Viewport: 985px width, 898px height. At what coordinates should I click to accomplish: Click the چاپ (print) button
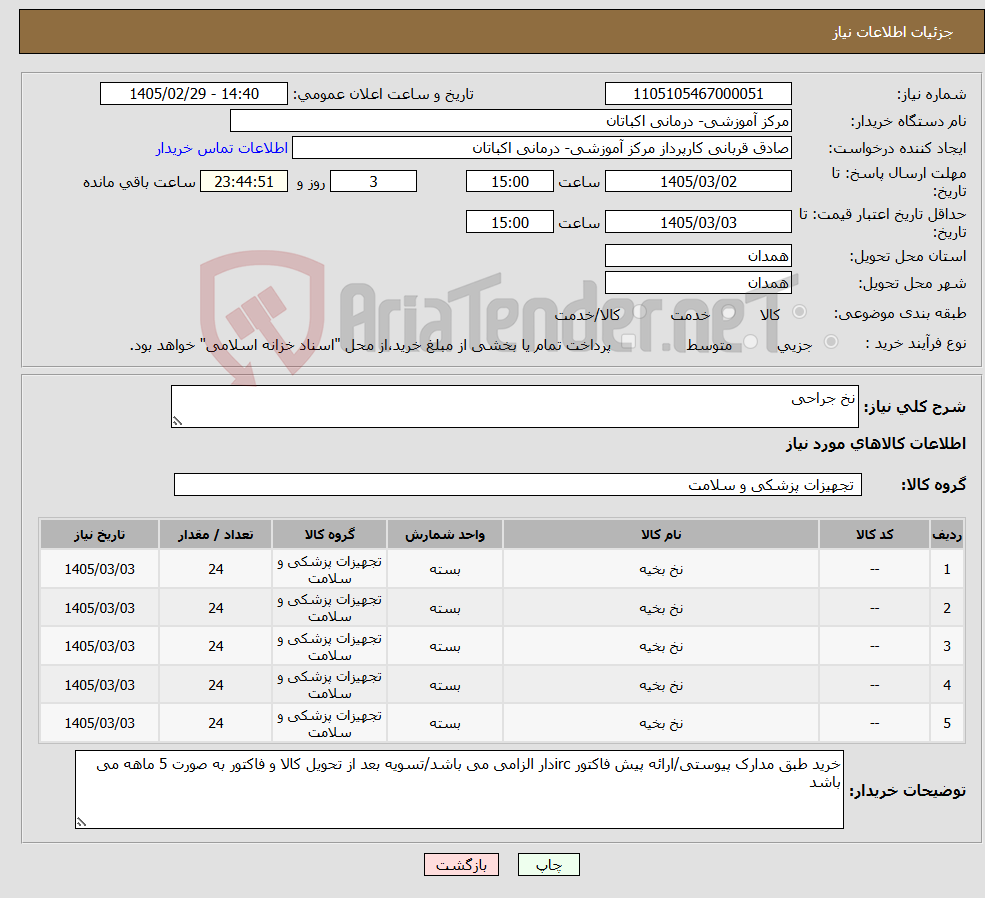click(x=548, y=865)
